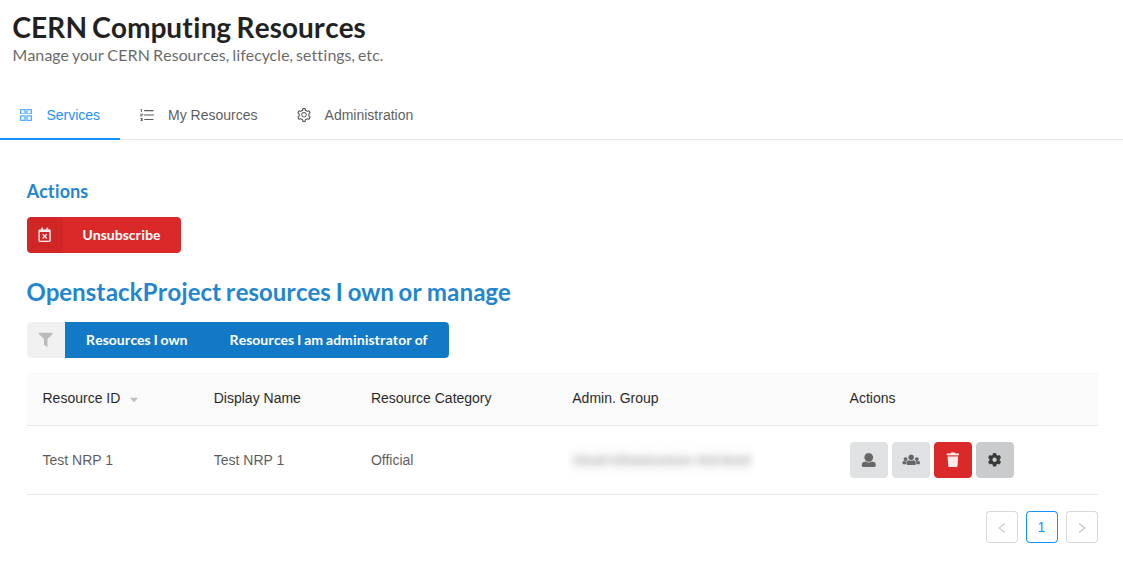Click the blurred Admin. Group cell
Viewport: 1123px width, 575px height.
tap(661, 460)
